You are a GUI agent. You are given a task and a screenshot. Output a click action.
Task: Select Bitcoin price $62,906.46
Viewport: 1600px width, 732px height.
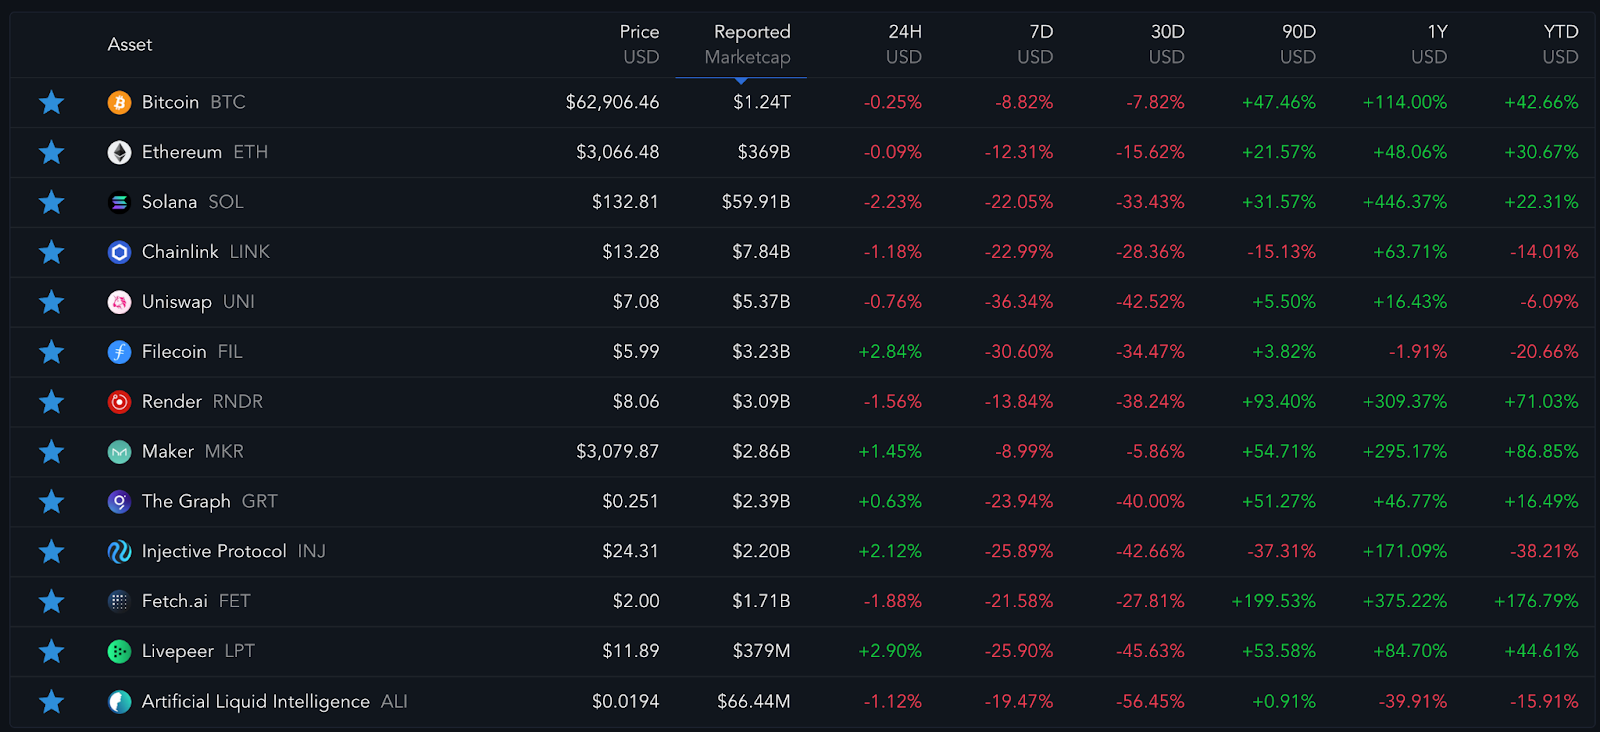612,102
